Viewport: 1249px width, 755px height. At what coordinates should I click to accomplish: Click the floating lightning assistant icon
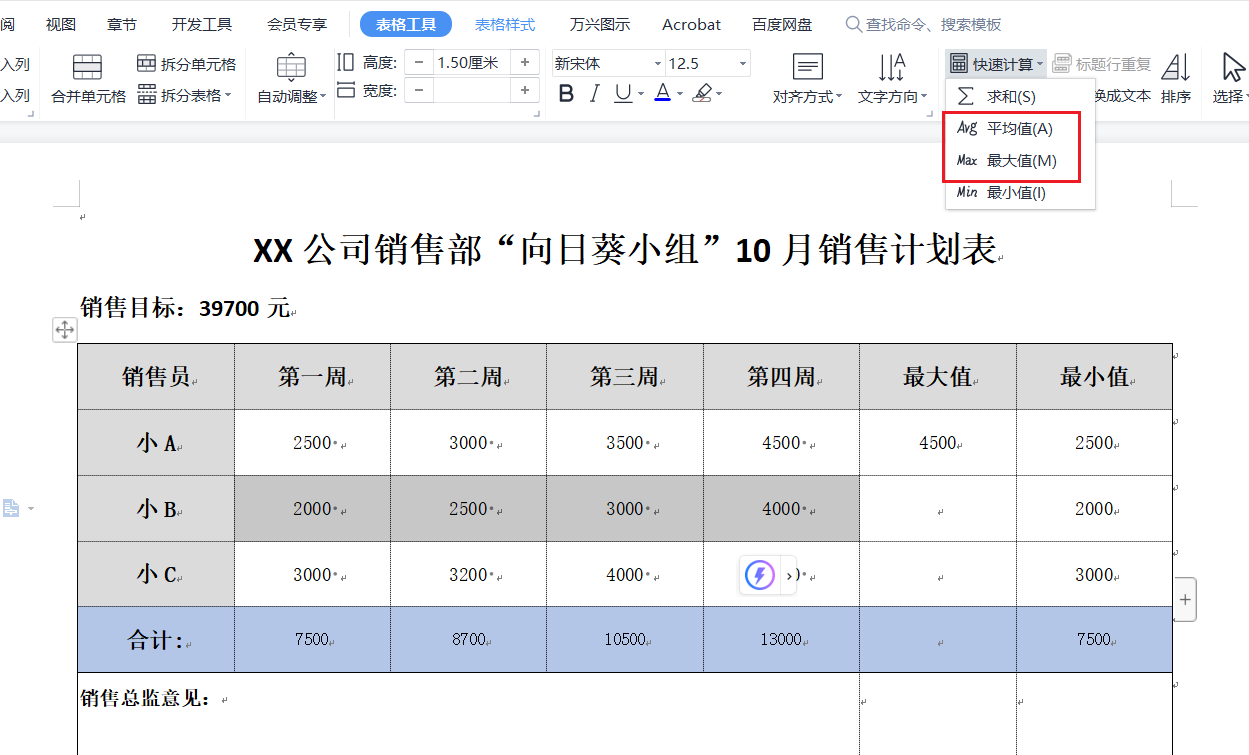click(760, 575)
